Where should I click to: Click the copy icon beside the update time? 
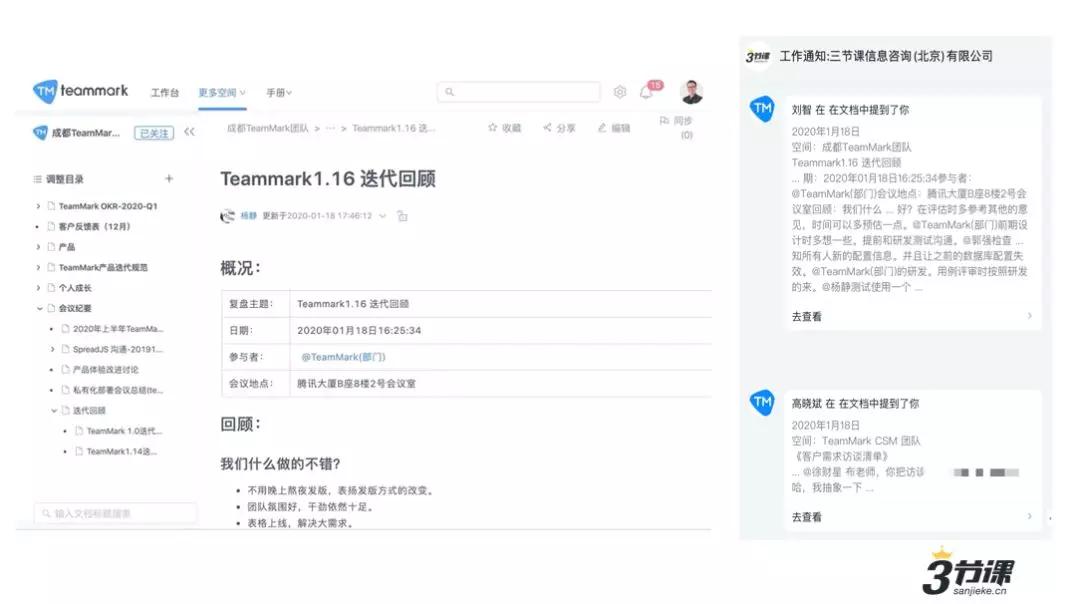click(x=402, y=216)
